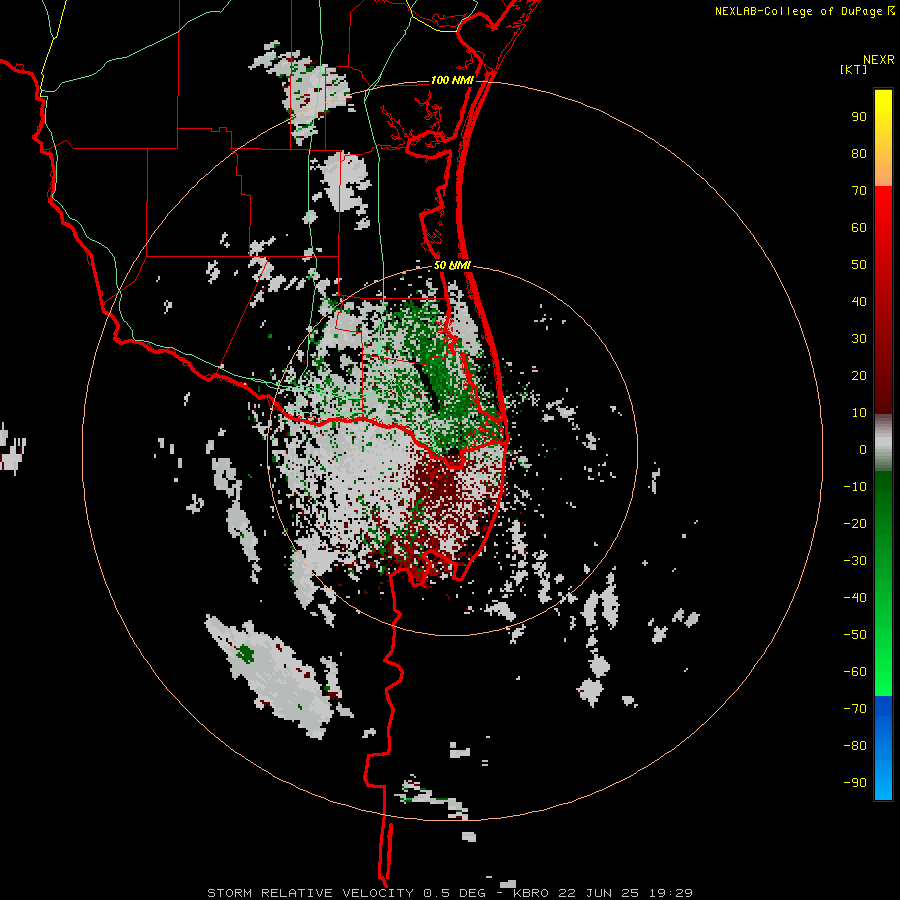Viewport: 900px width, 900px height.
Task: Click the 20 value on the velocity scale
Action: [x=859, y=376]
